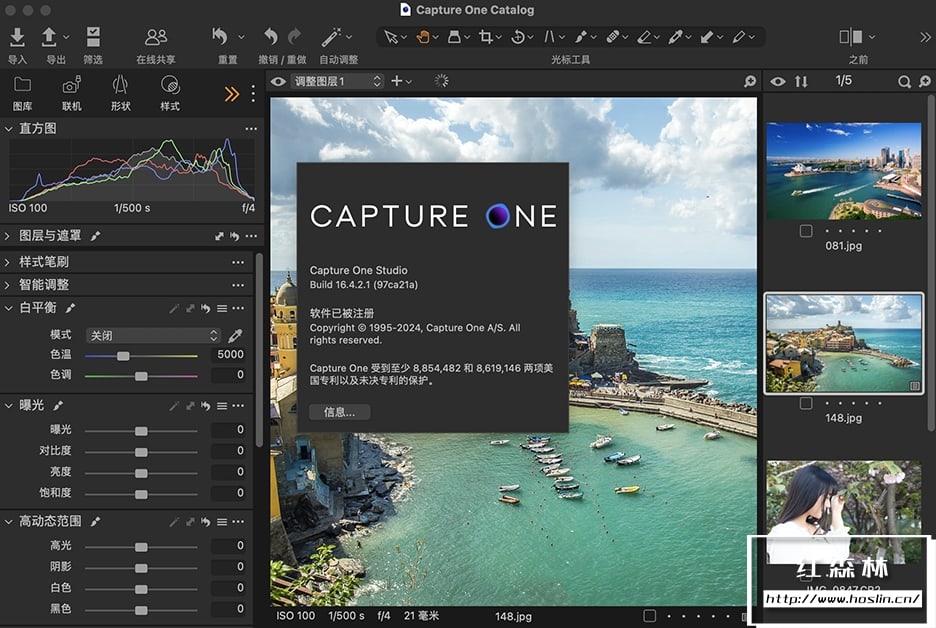Click the Auto Adjust (自动调整) magic wand
The image size is (936, 628).
(x=331, y=38)
